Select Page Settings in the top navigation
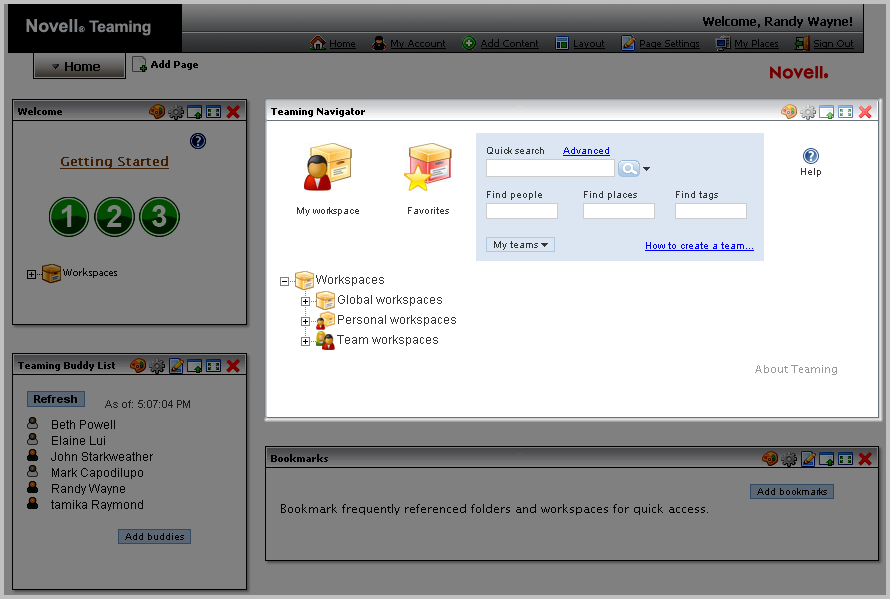The image size is (890, 599). point(669,43)
